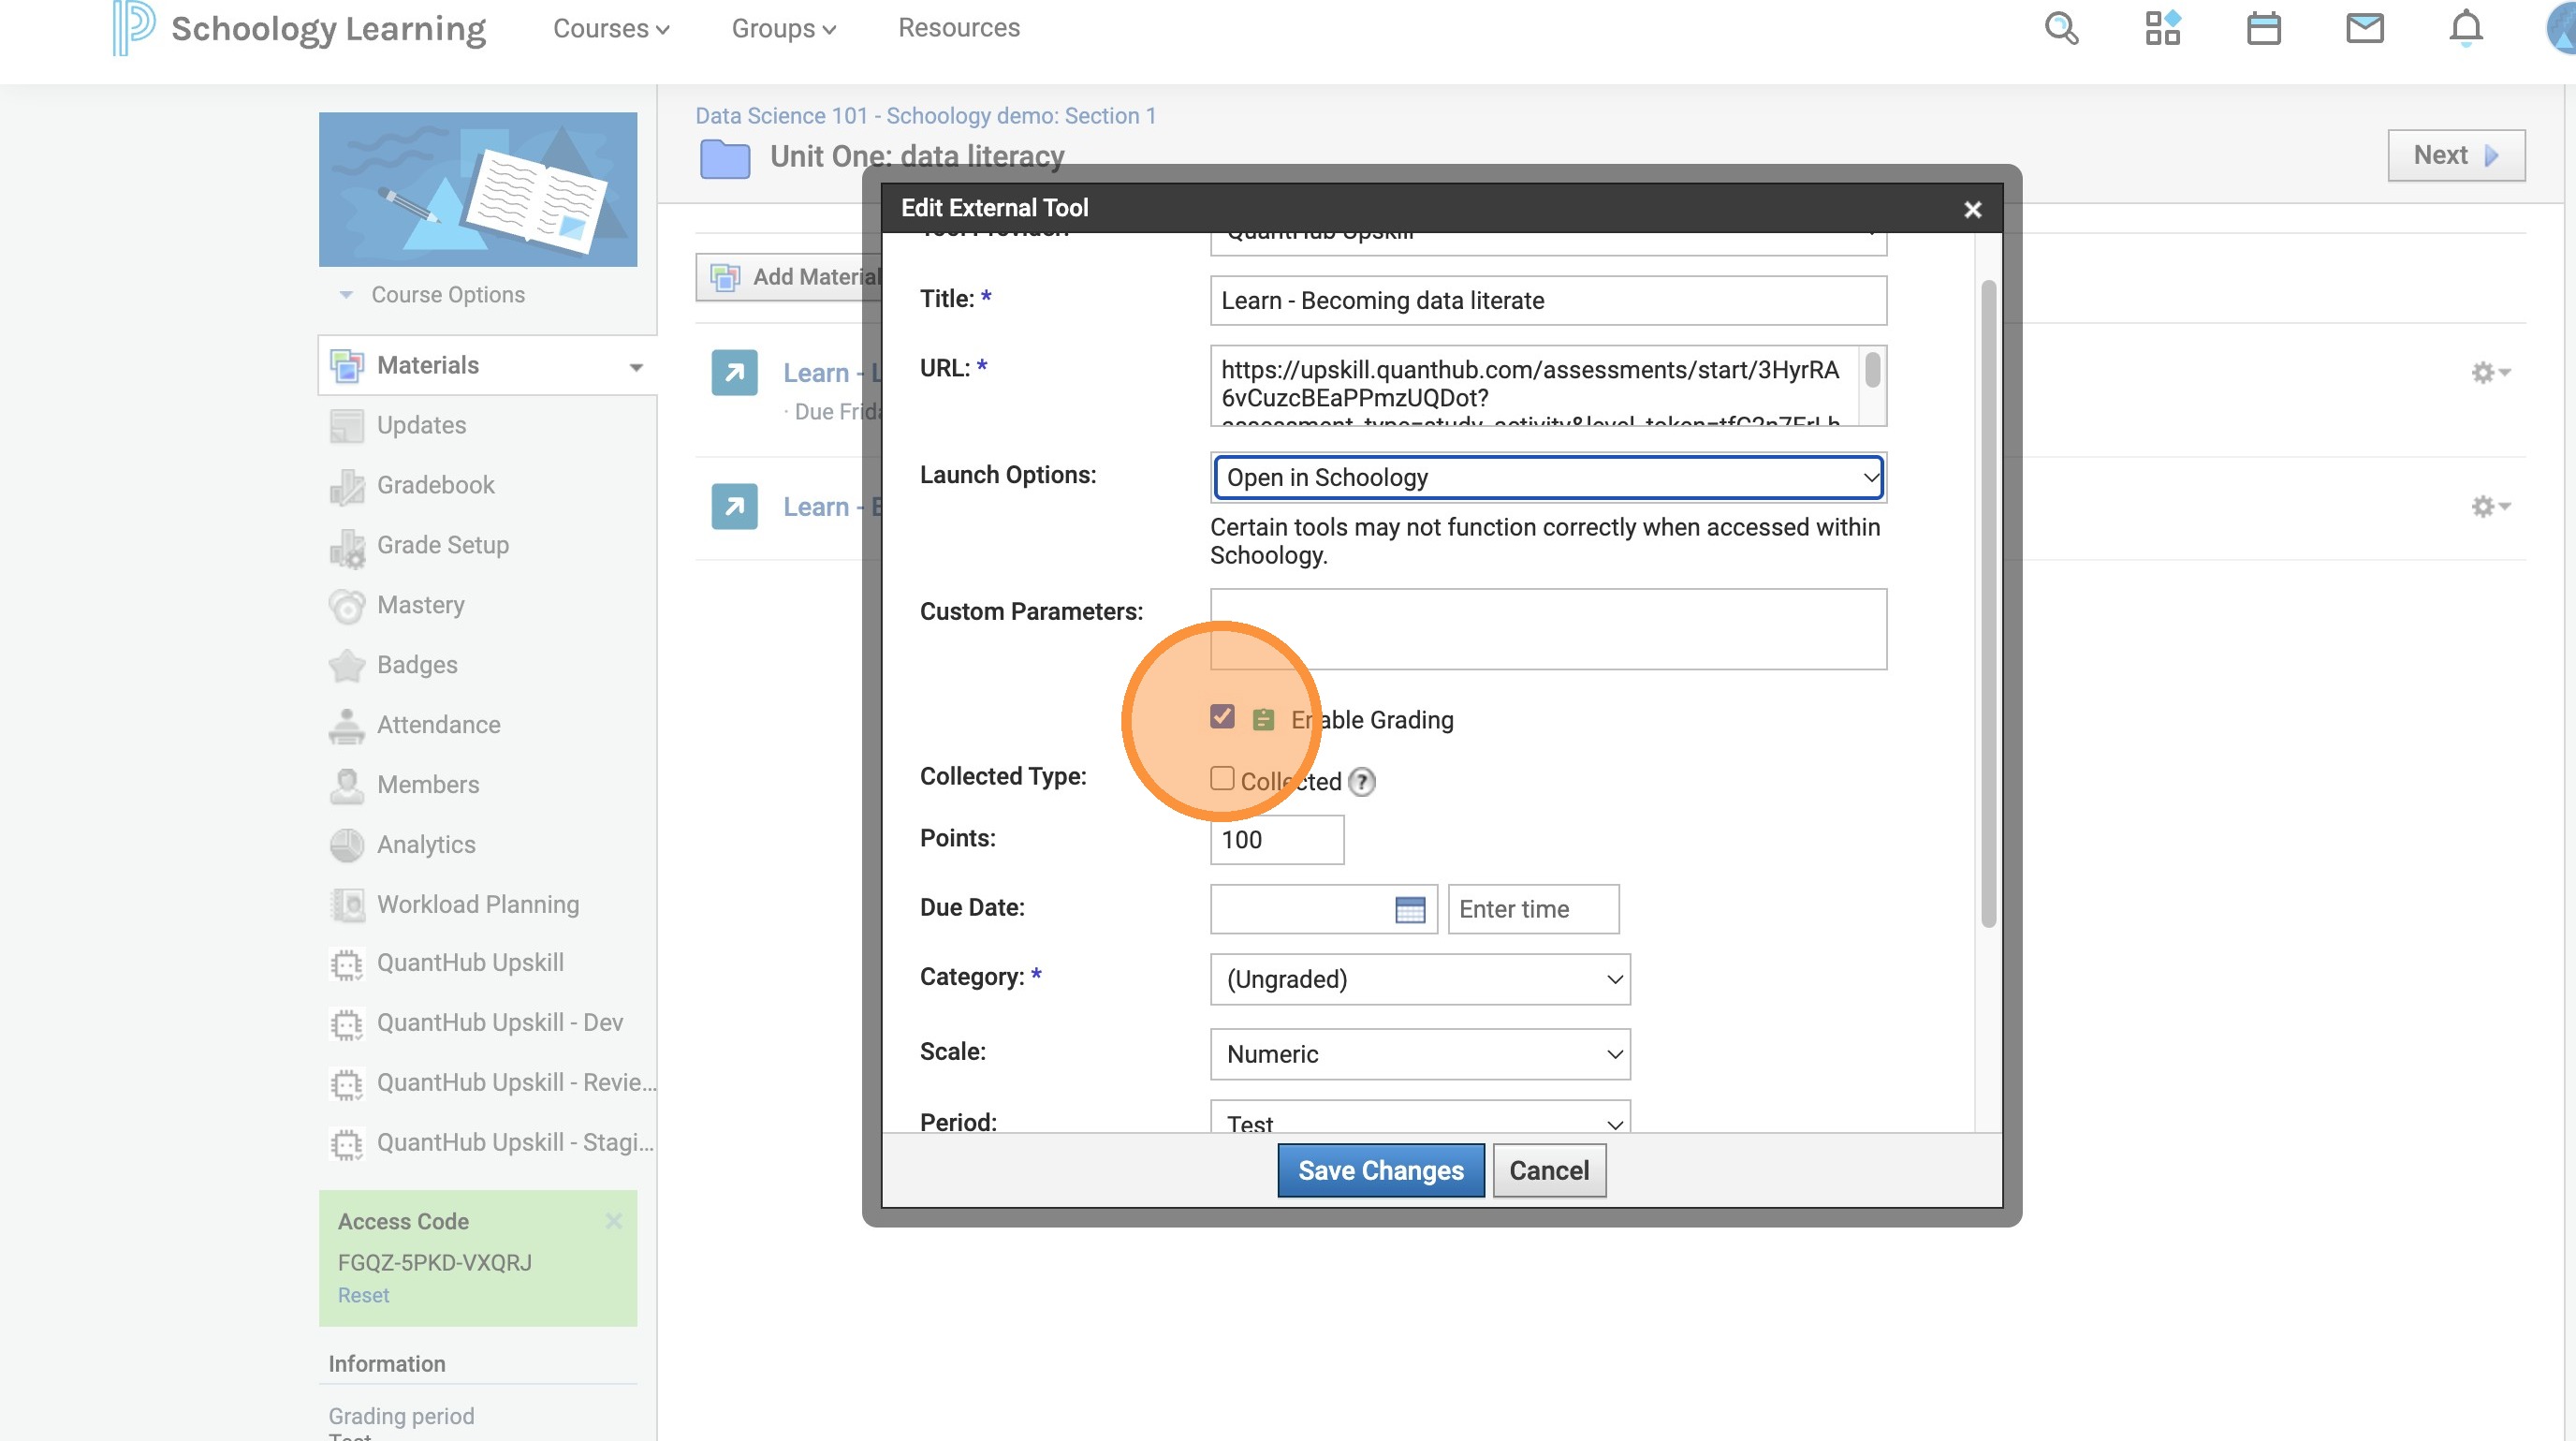Open the Courses menu
Viewport: 2576px width, 1441px height.
coord(610,28)
